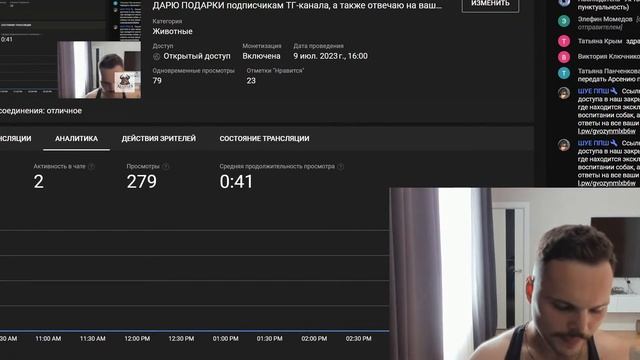
Task: Open the ДЕЙСТВИЯ ЗРИТЕЛЕЙ tab
Action: 158,139
